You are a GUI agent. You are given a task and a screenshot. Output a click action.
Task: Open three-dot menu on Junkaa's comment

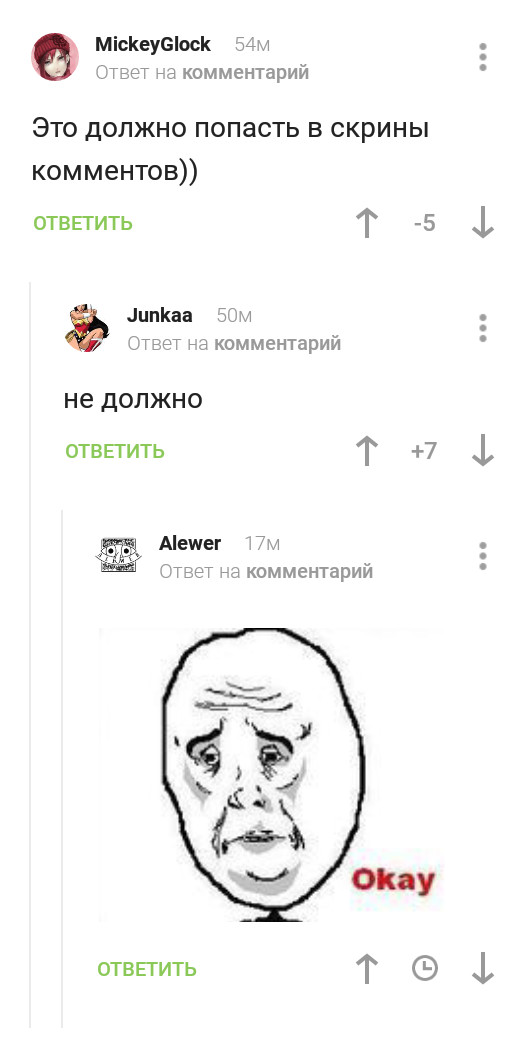[483, 328]
